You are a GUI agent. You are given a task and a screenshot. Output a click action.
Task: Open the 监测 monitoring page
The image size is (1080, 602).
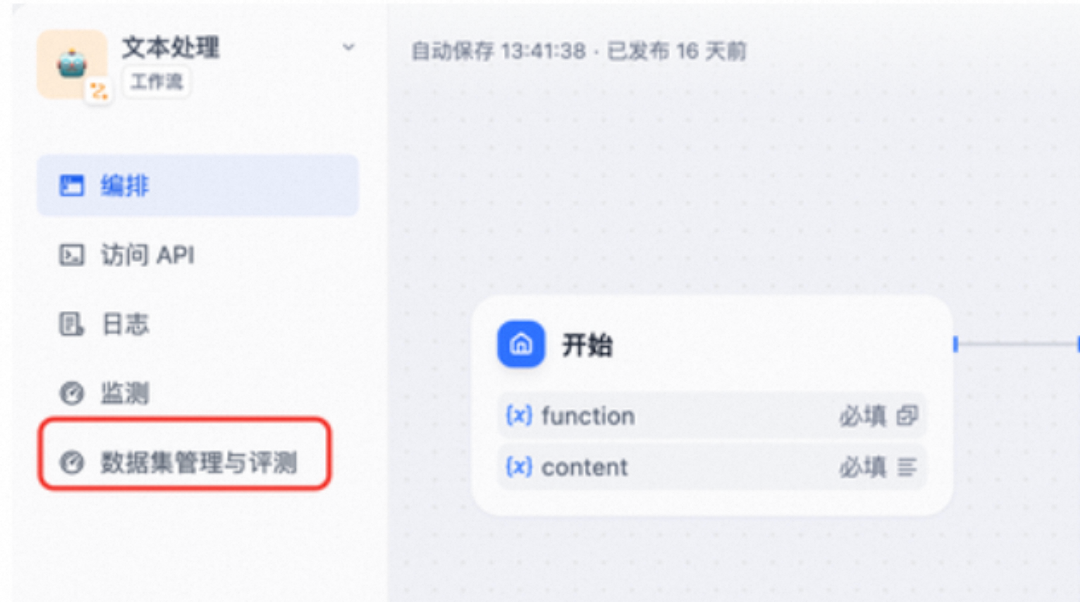pos(198,393)
